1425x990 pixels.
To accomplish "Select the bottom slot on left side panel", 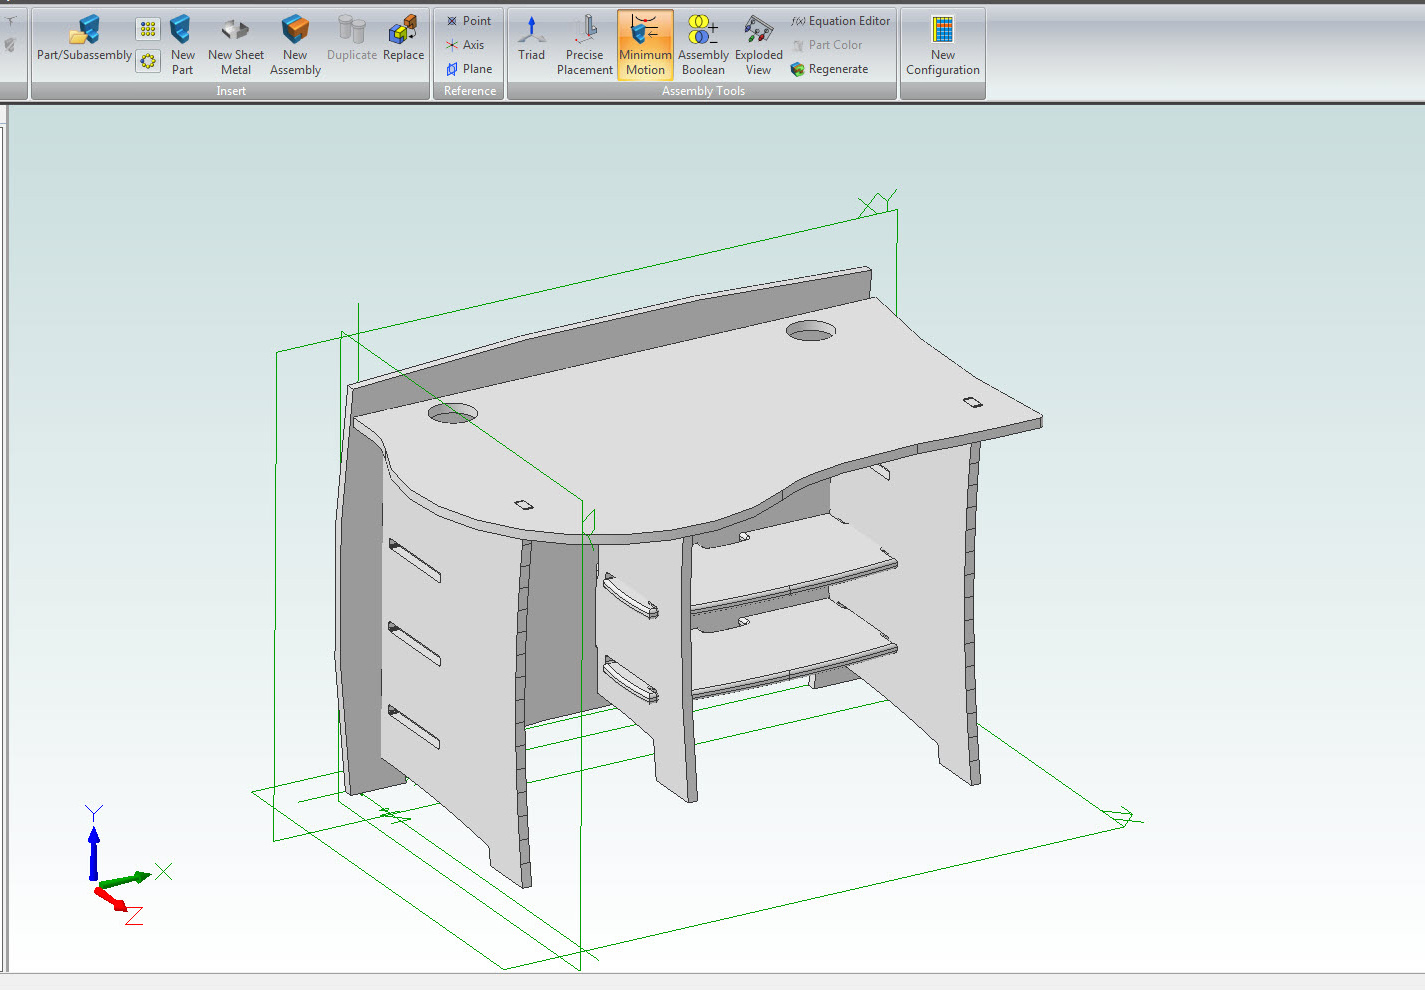I will (x=414, y=727).
